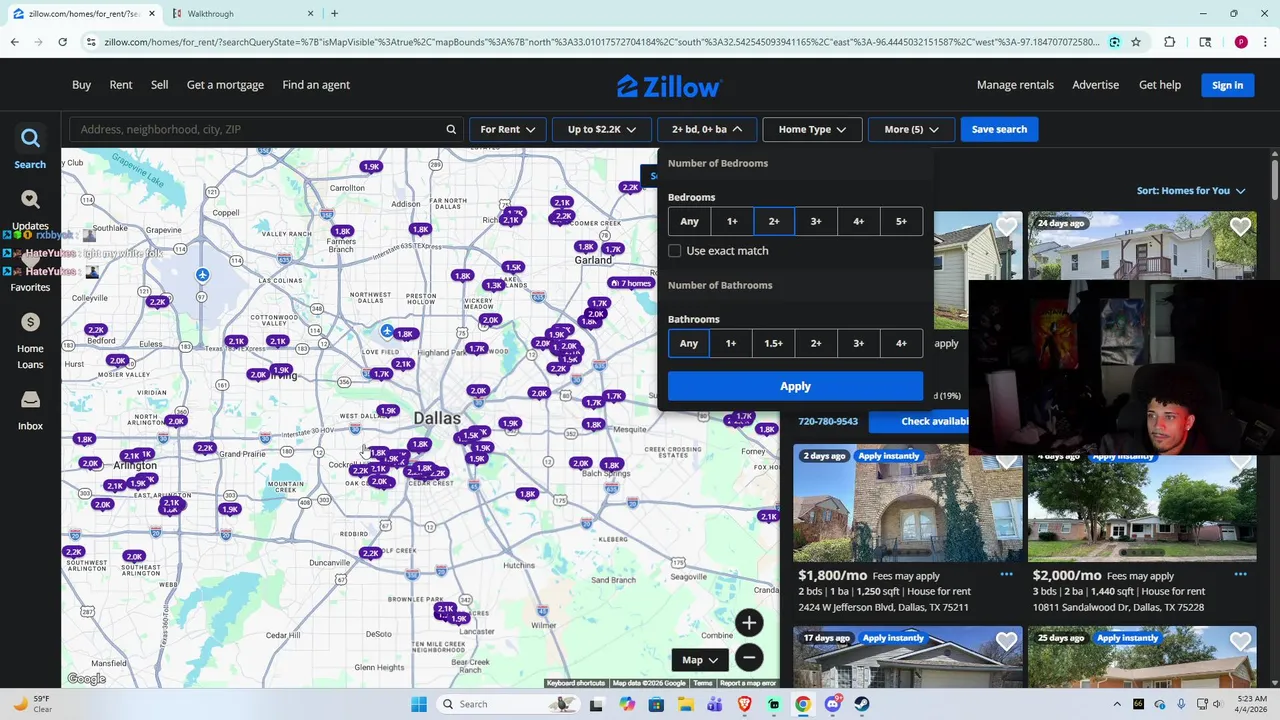The width and height of the screenshot is (1280, 720).
Task: Open the browser extensions puzzle icon
Action: pos(1170,42)
